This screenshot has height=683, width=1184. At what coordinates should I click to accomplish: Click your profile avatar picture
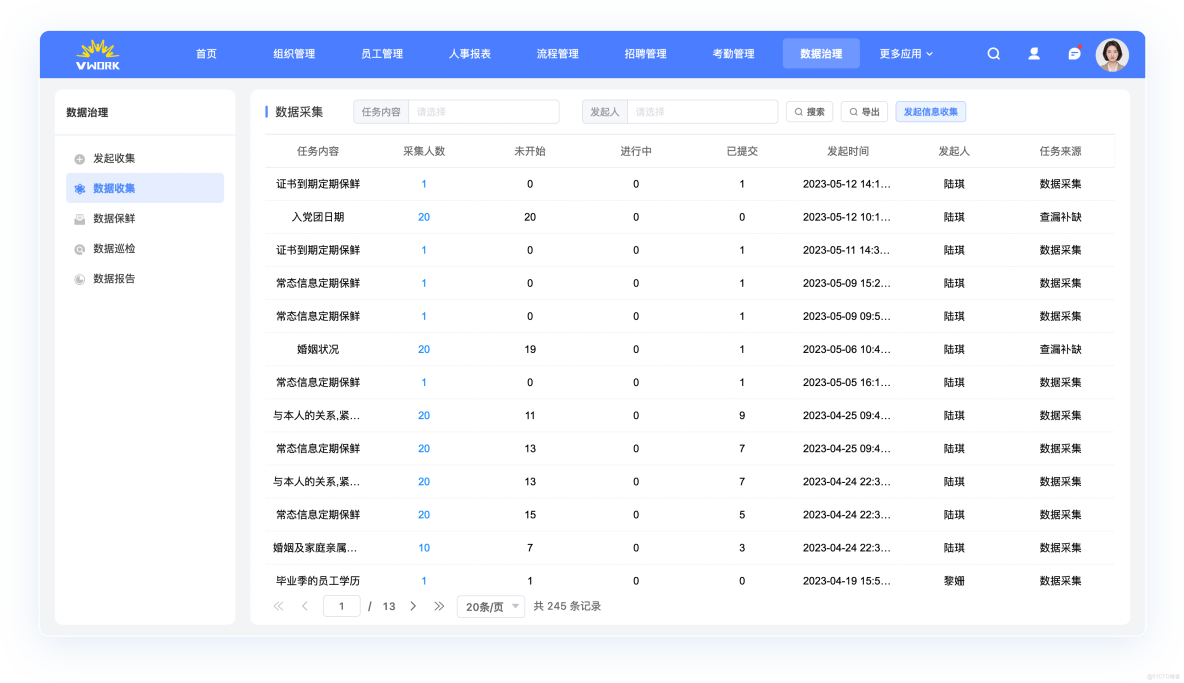point(1112,54)
